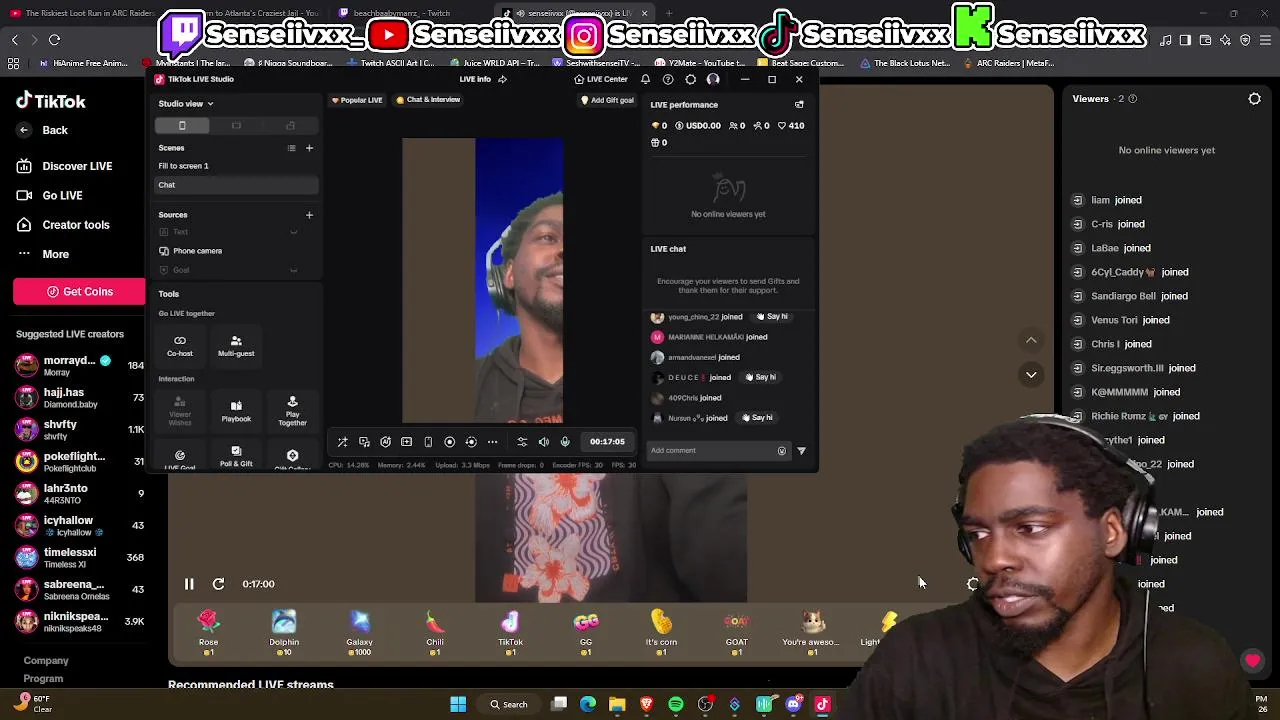This screenshot has width=1280, height=720.
Task: Pop out LIVE performance panel
Action: pos(799,104)
